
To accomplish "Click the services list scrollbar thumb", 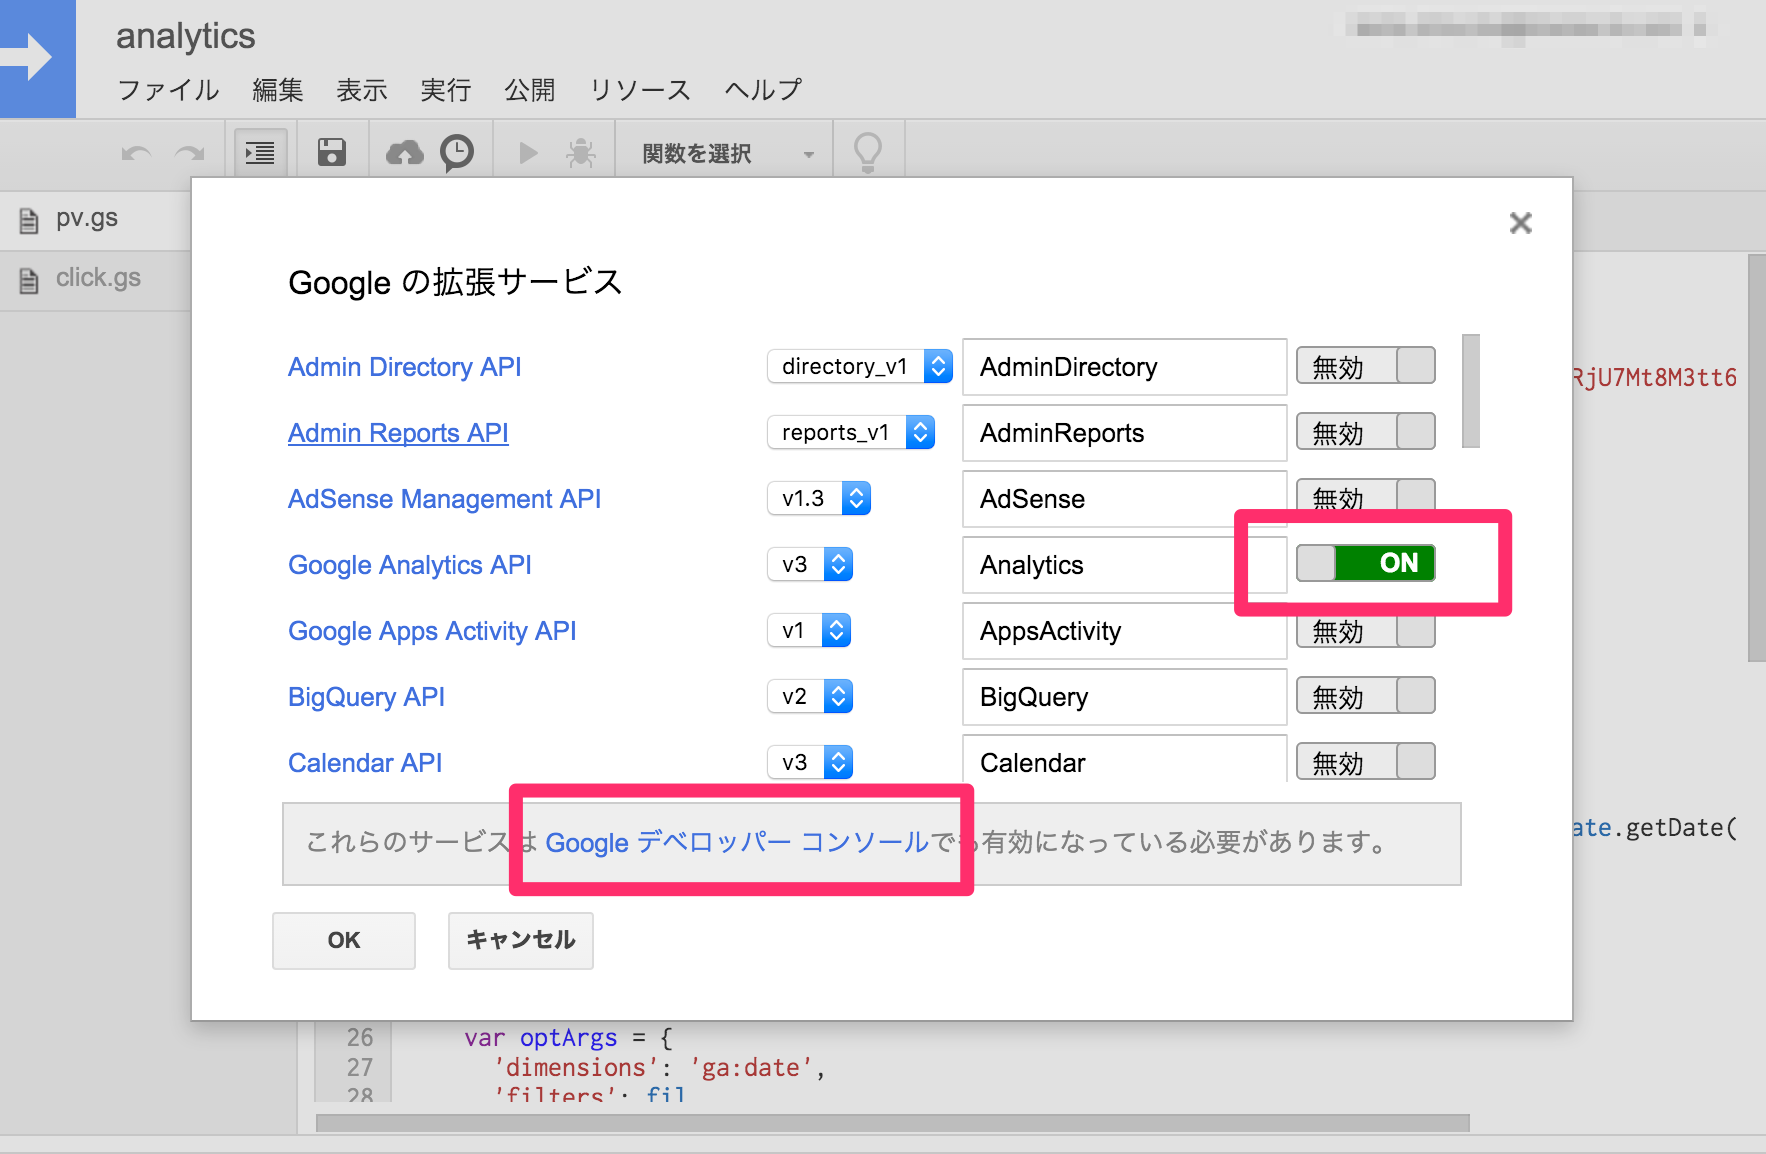I will tap(1470, 391).
